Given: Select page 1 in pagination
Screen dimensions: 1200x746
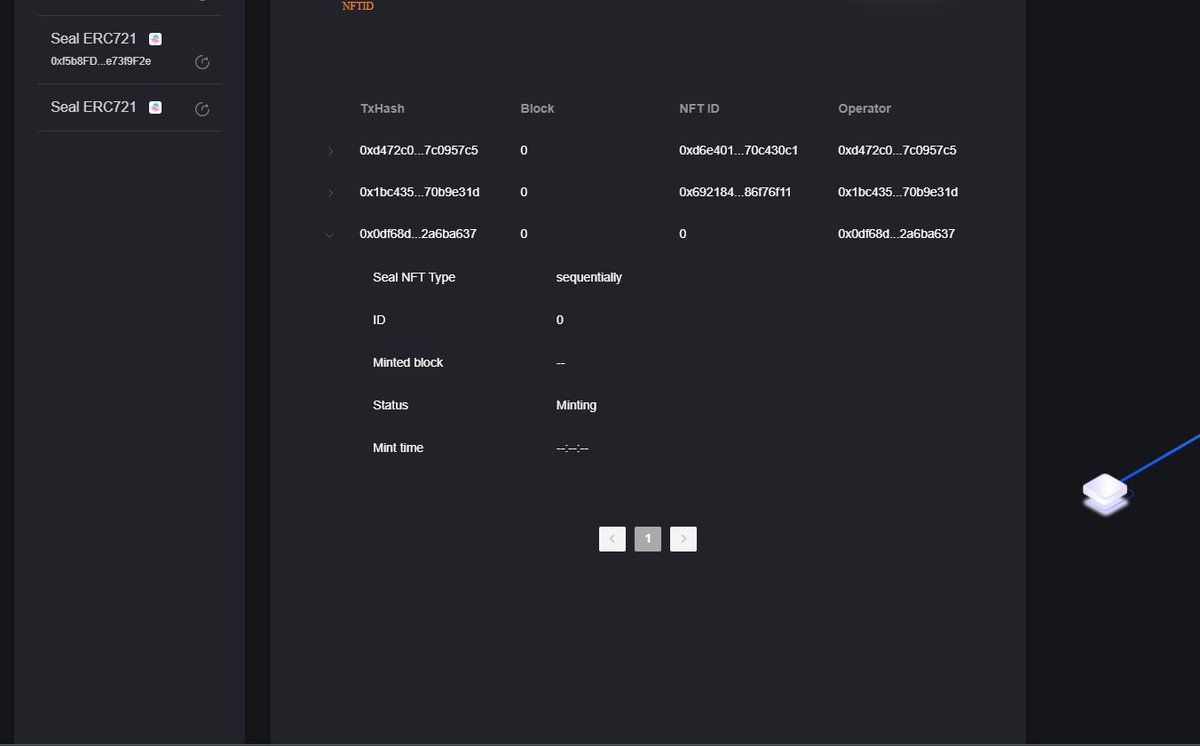Looking at the screenshot, I should pyautogui.click(x=648, y=539).
